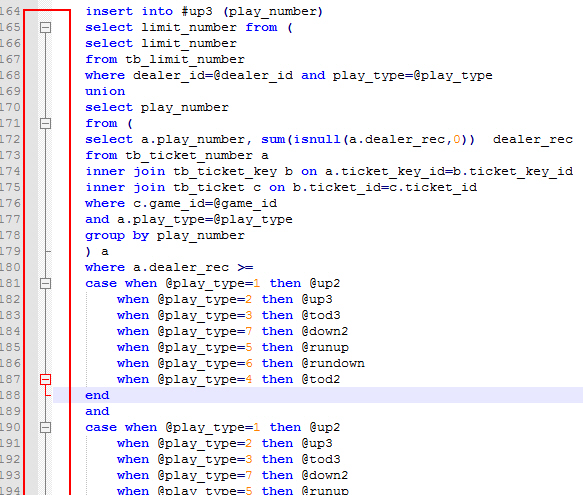Viewport: 583px width, 495px height.
Task: Click 'when @play_type=6 then @rundown' line
Action: coord(241,363)
